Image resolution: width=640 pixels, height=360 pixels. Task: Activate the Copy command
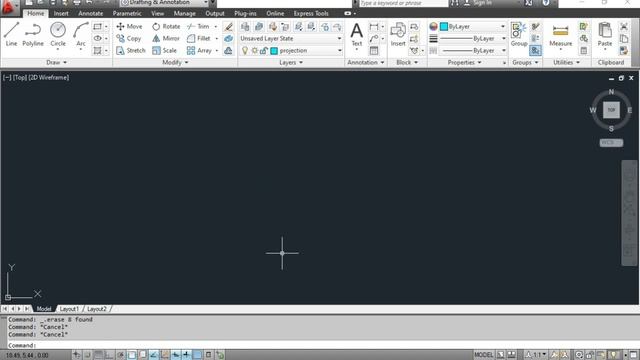click(129, 38)
